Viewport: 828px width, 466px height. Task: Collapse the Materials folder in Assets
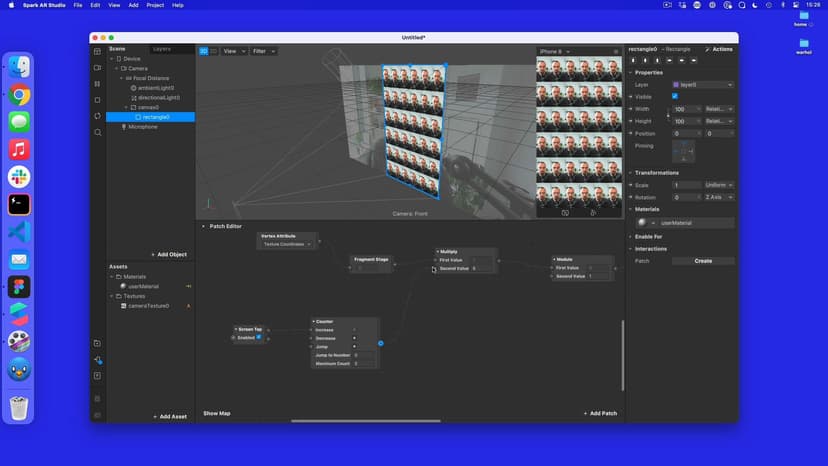112,277
